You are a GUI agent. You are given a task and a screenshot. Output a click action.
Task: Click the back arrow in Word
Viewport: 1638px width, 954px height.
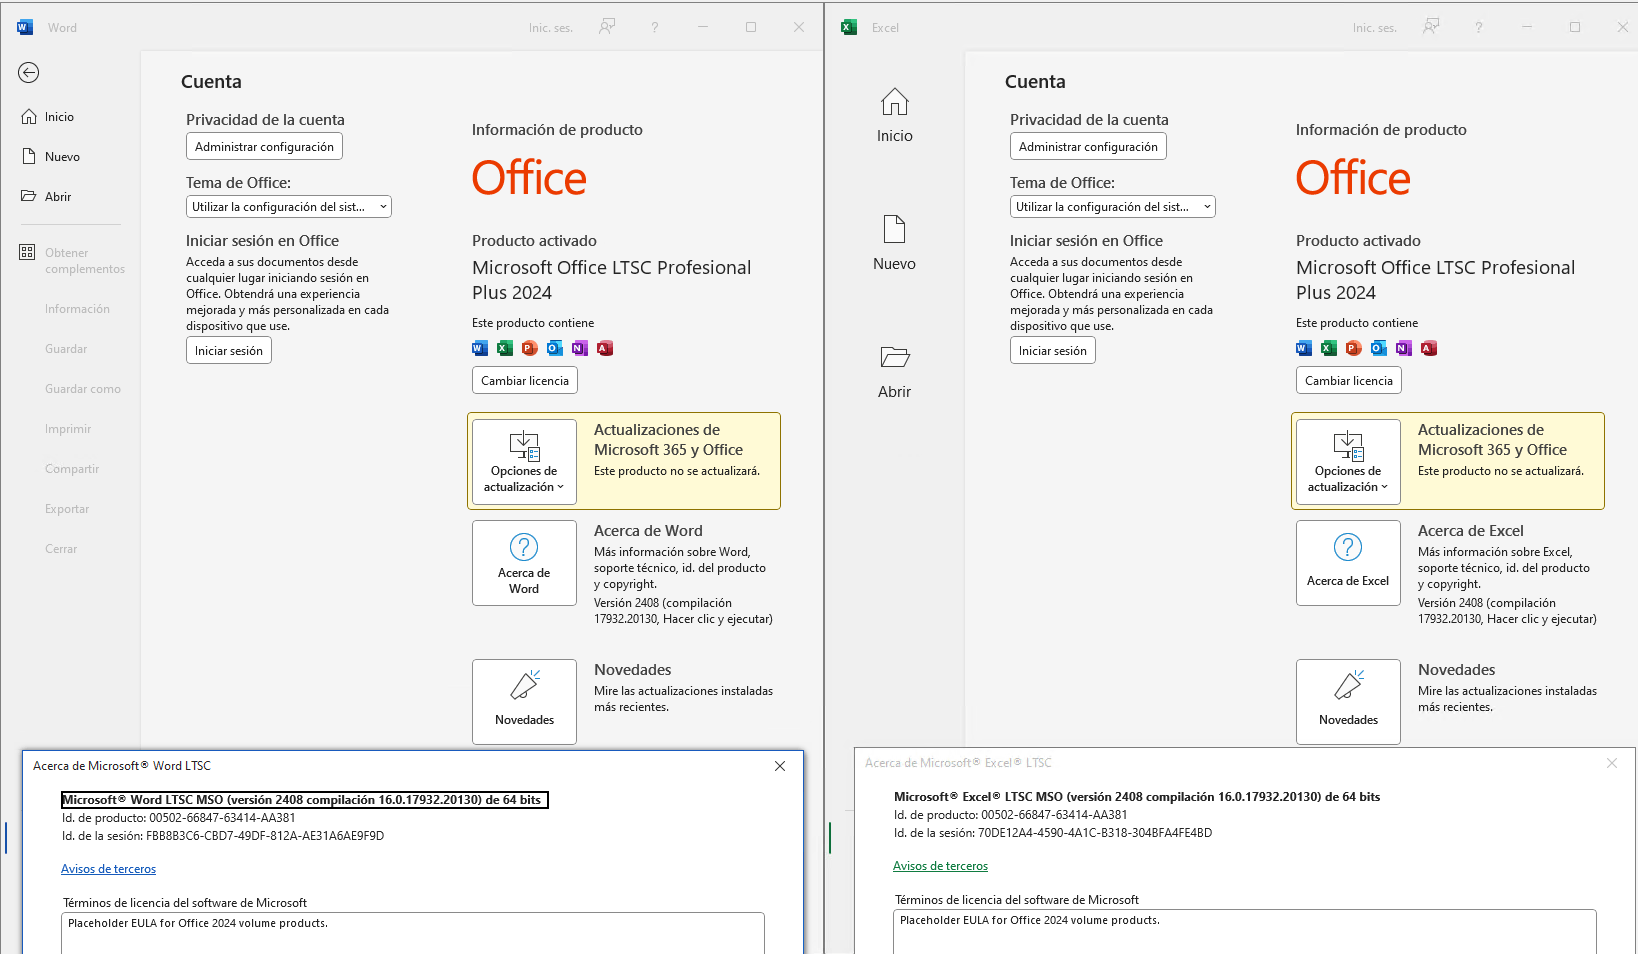(x=29, y=72)
